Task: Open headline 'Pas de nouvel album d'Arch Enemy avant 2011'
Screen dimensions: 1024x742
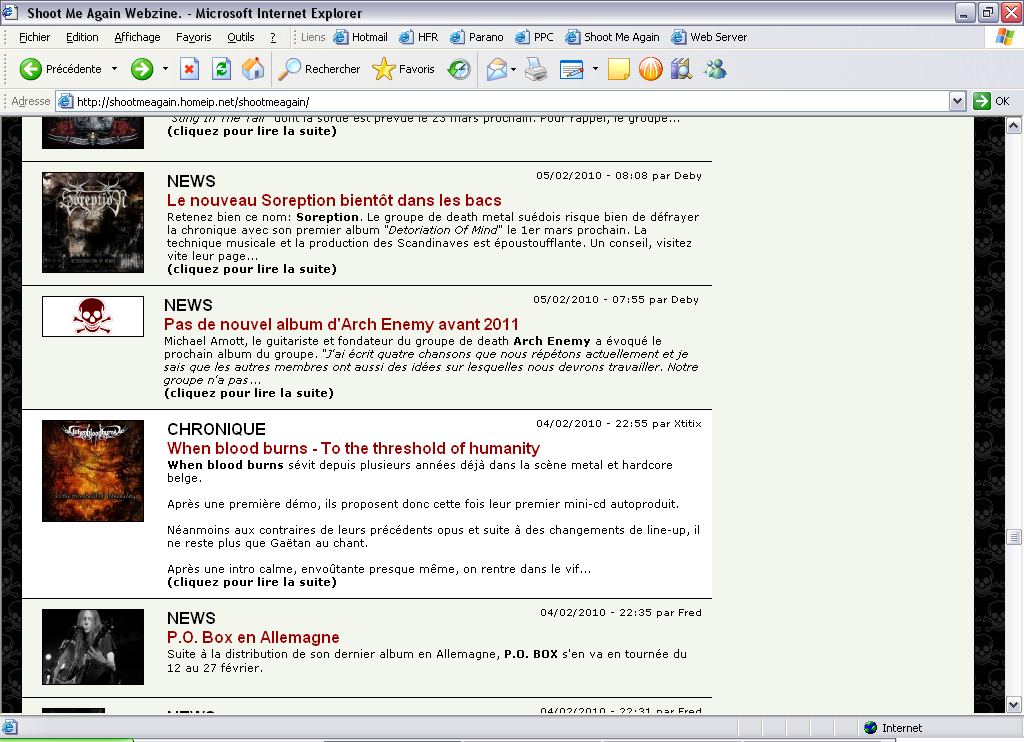Action: pos(342,324)
